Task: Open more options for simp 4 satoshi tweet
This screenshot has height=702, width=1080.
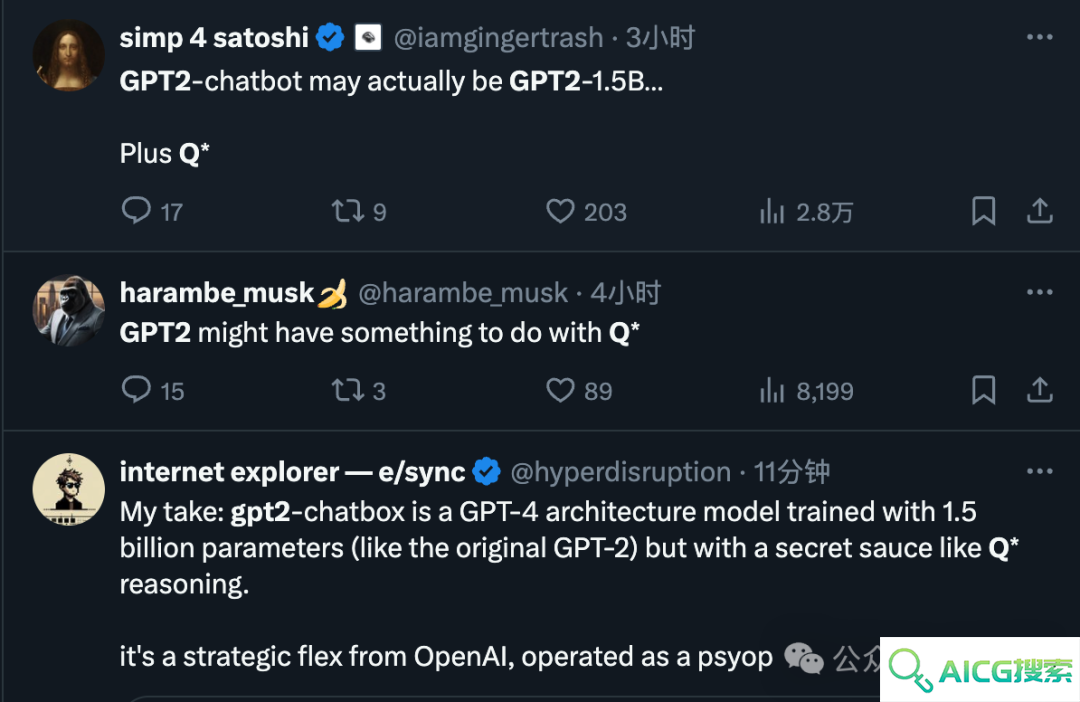Action: click(x=1039, y=37)
